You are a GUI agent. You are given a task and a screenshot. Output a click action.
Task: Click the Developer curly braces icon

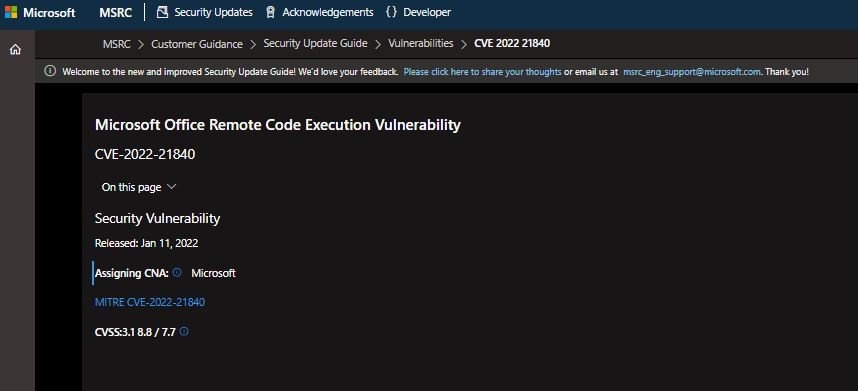click(x=391, y=12)
